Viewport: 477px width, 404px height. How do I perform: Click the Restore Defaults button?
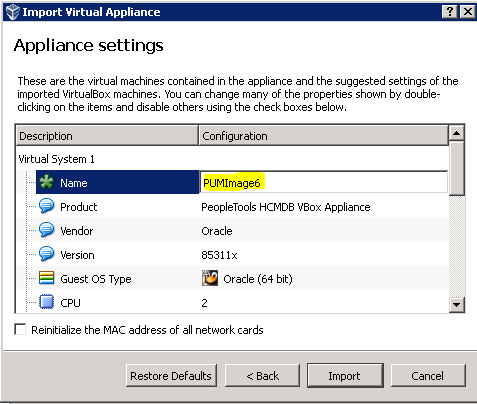pos(171,376)
